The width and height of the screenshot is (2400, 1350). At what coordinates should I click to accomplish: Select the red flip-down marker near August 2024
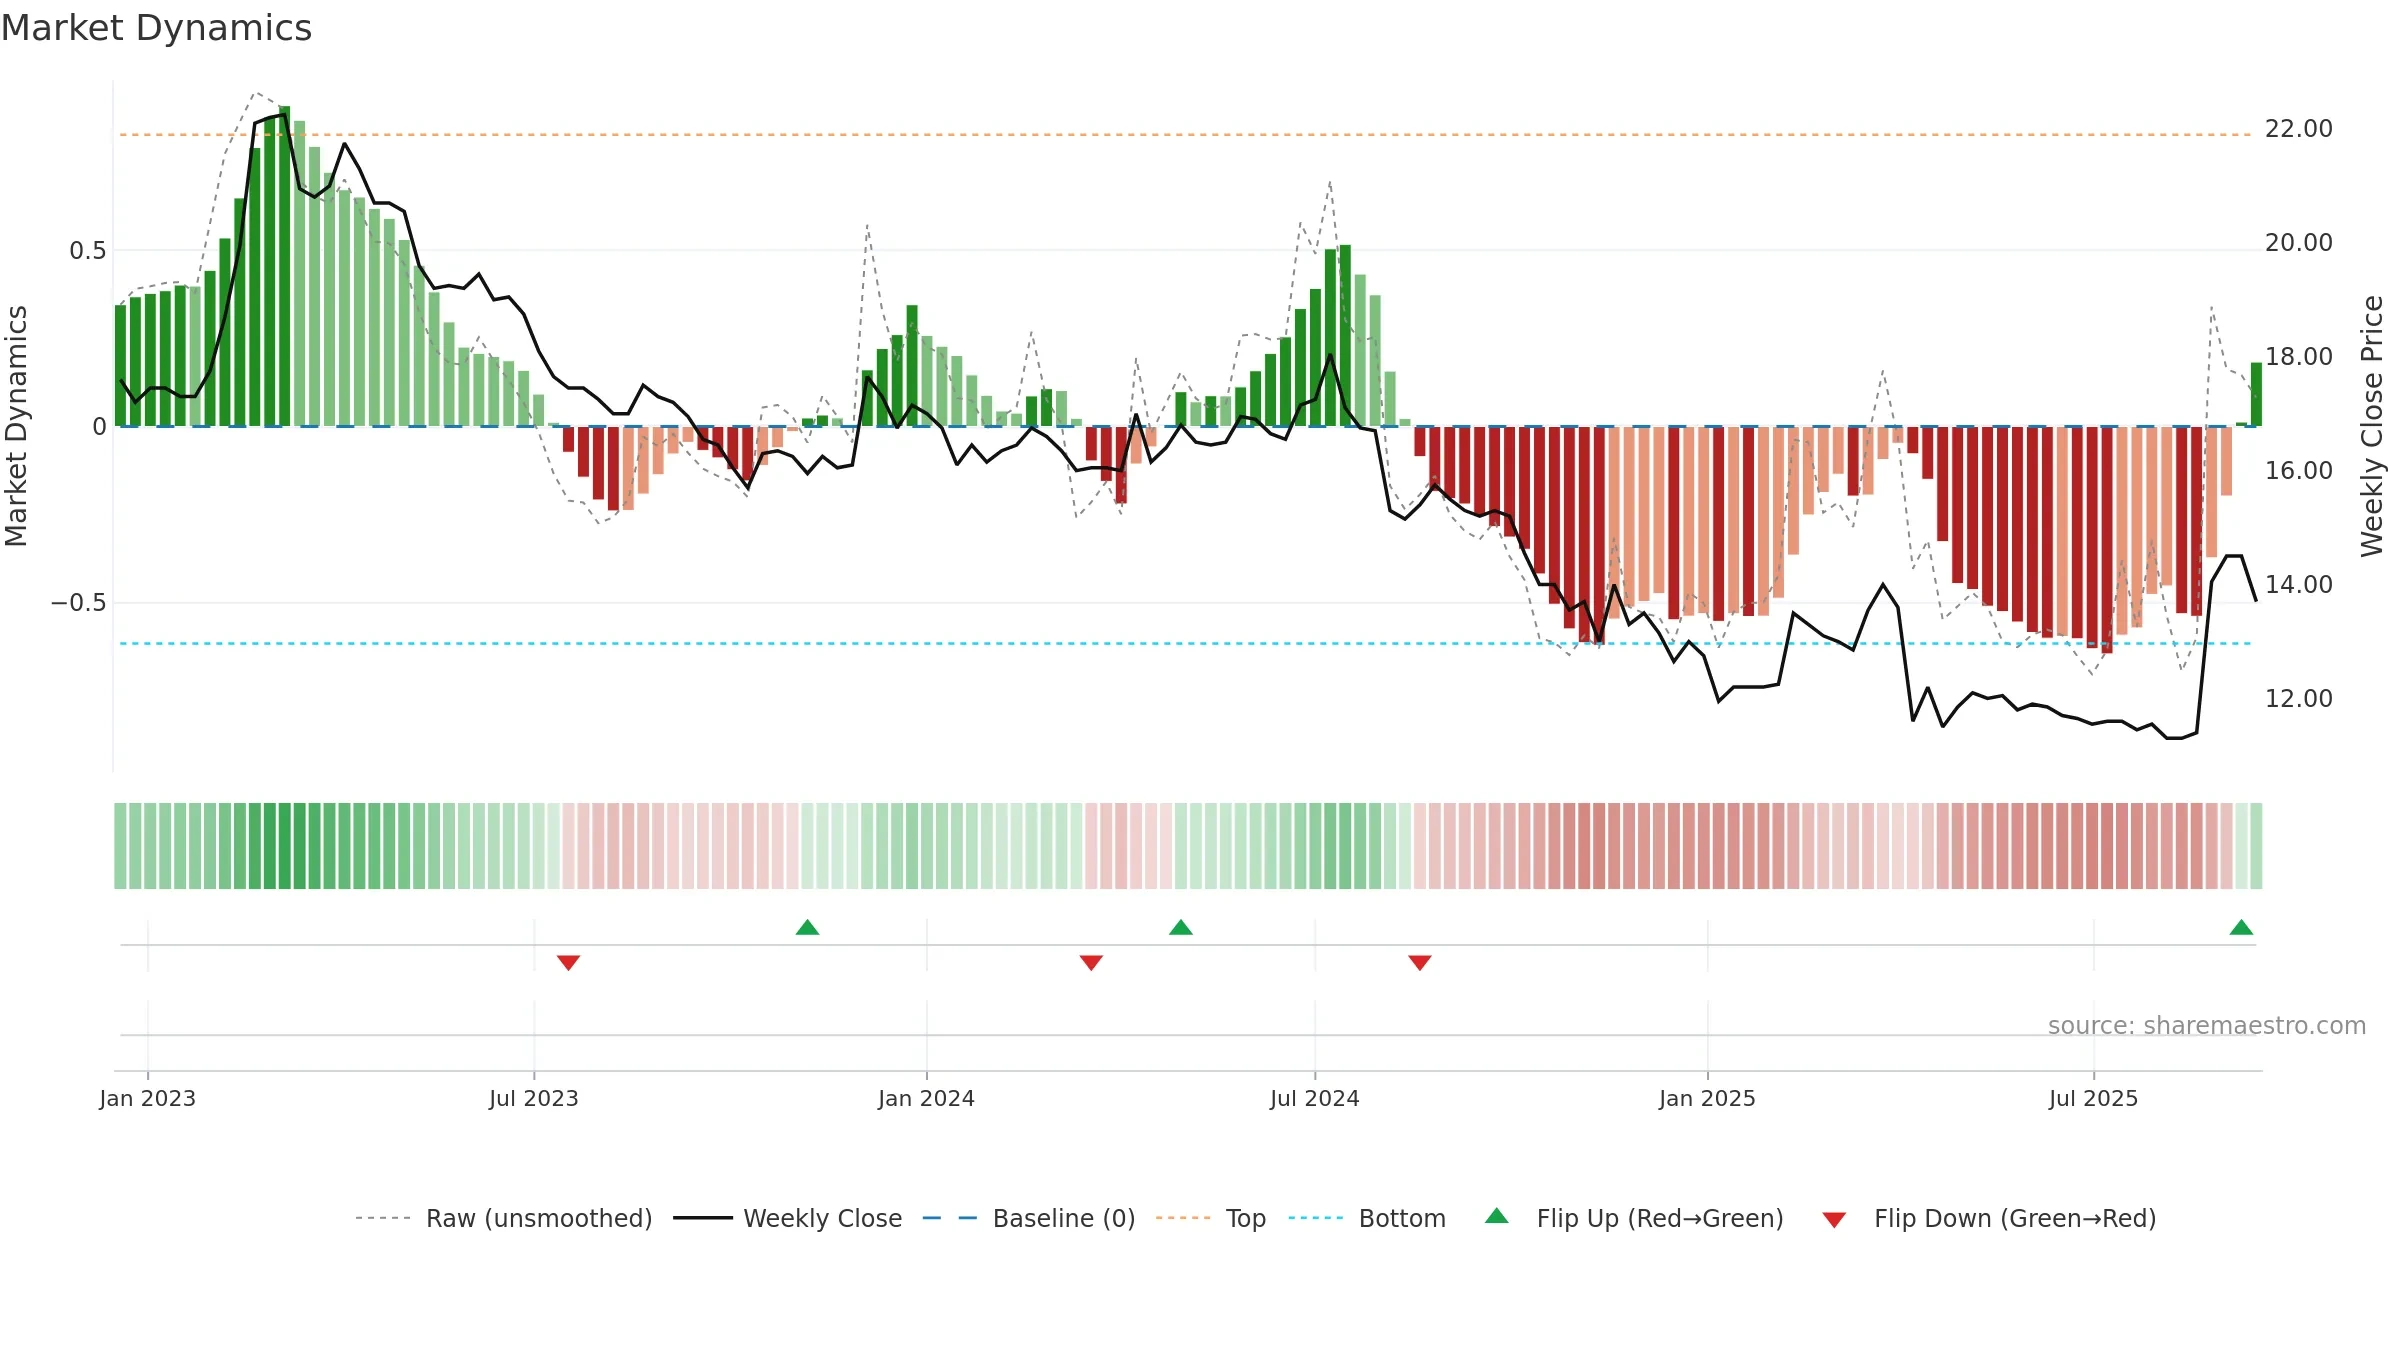[1420, 963]
